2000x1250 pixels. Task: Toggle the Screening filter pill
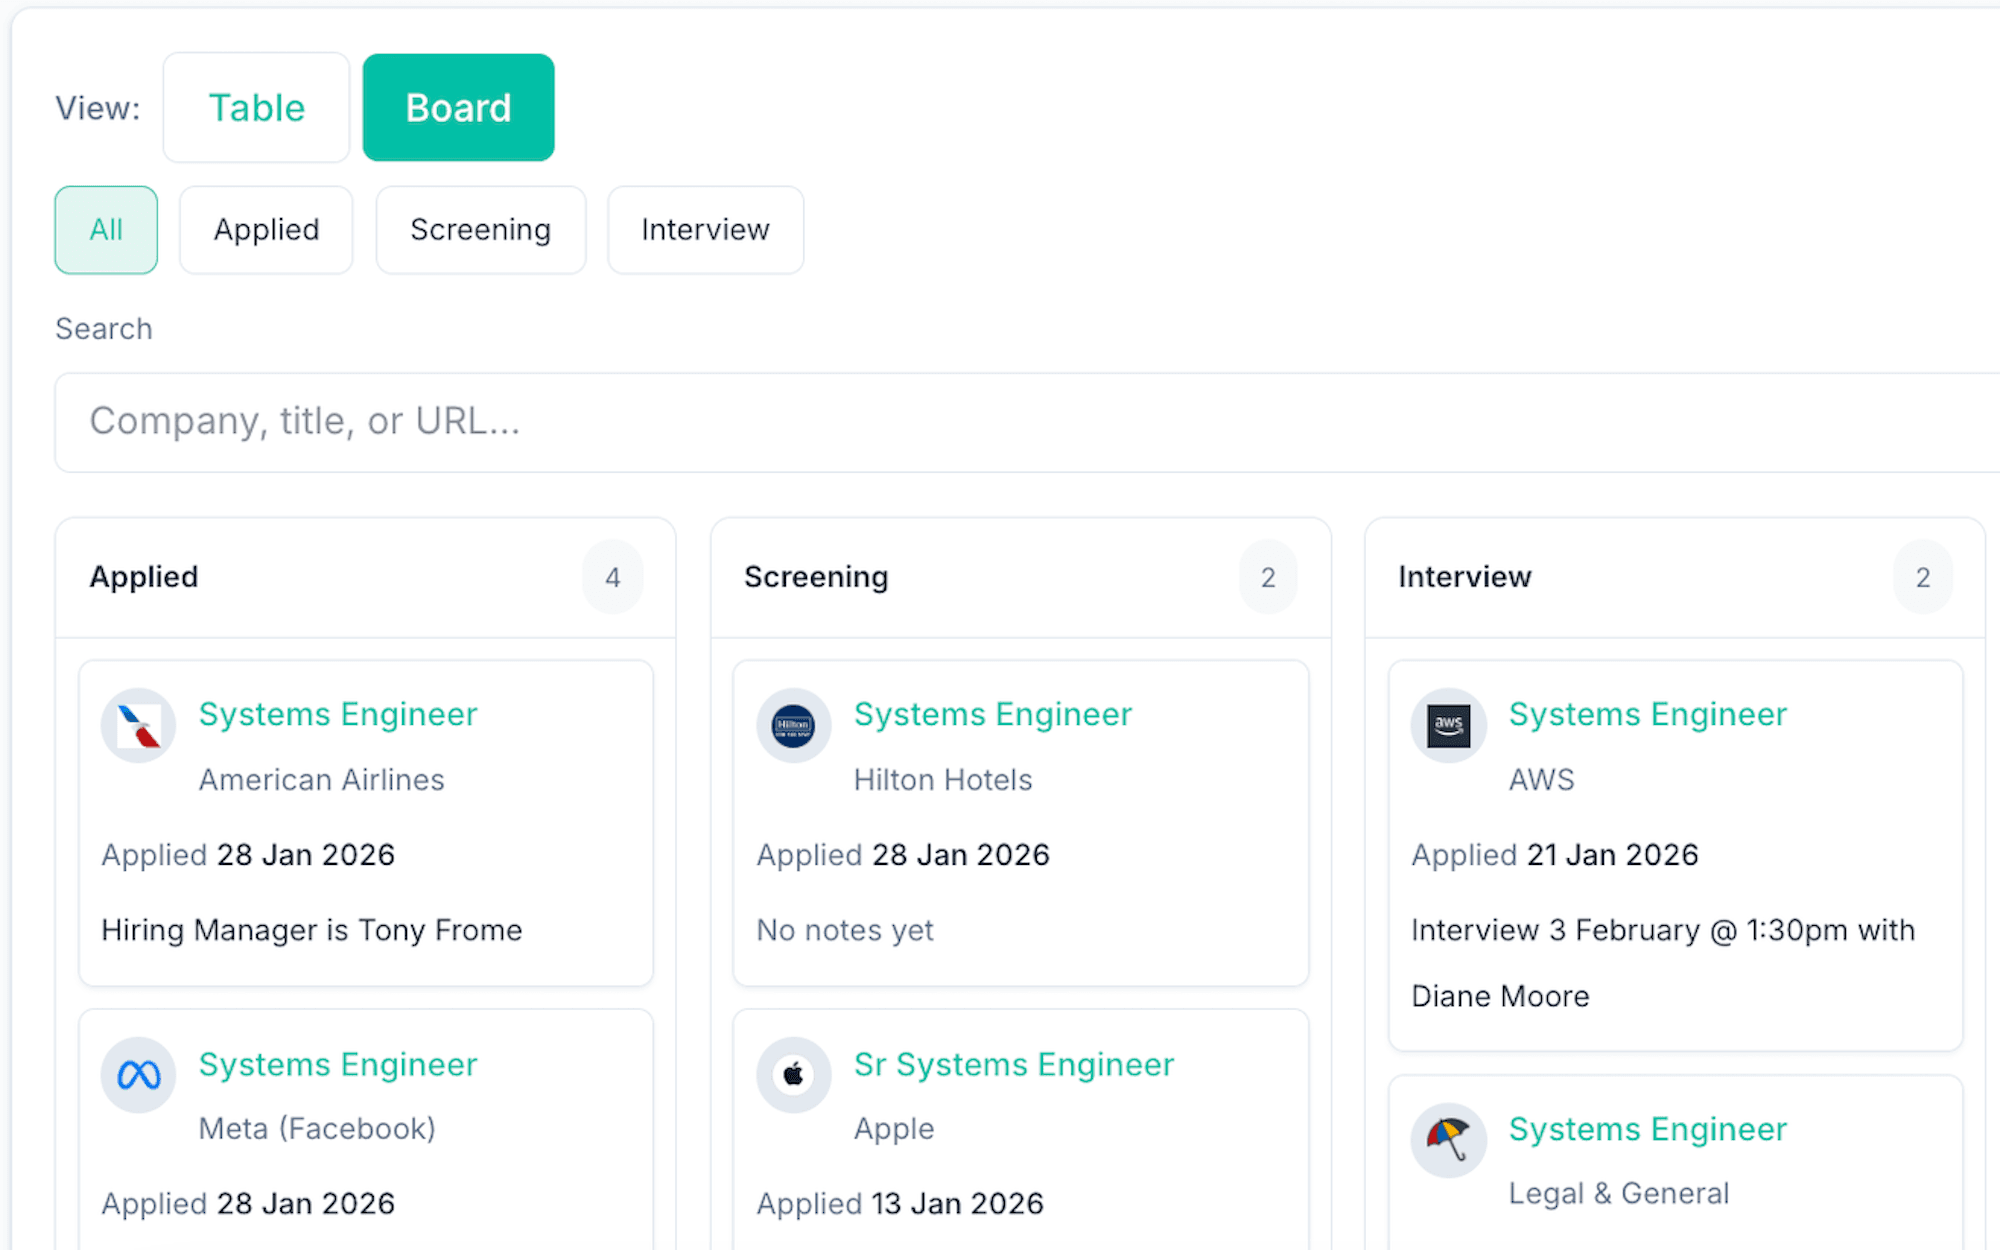pos(480,230)
